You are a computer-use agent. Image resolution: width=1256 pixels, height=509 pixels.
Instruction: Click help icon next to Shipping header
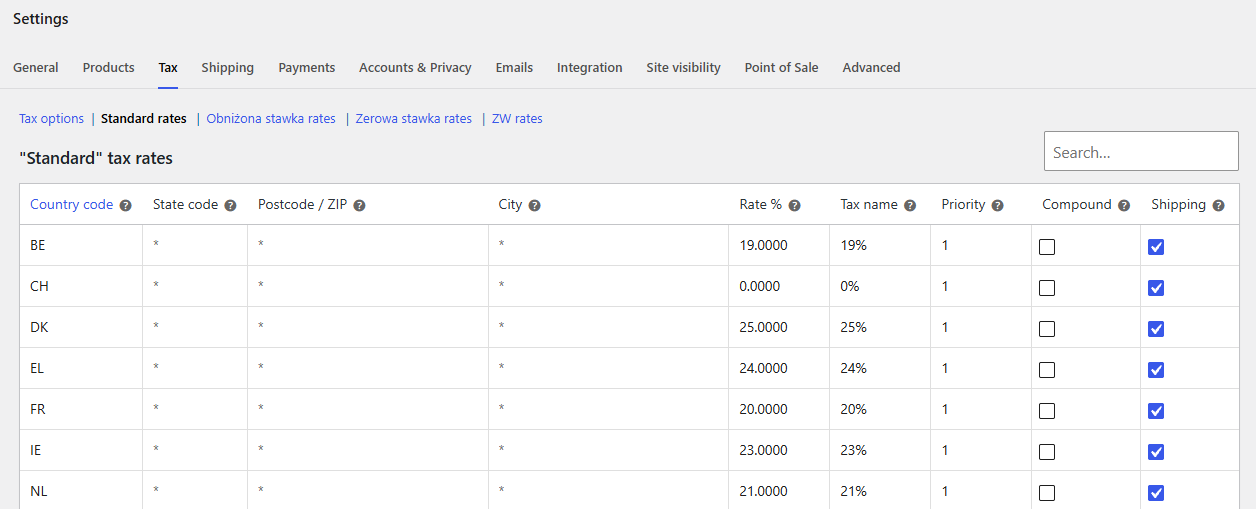point(1218,205)
